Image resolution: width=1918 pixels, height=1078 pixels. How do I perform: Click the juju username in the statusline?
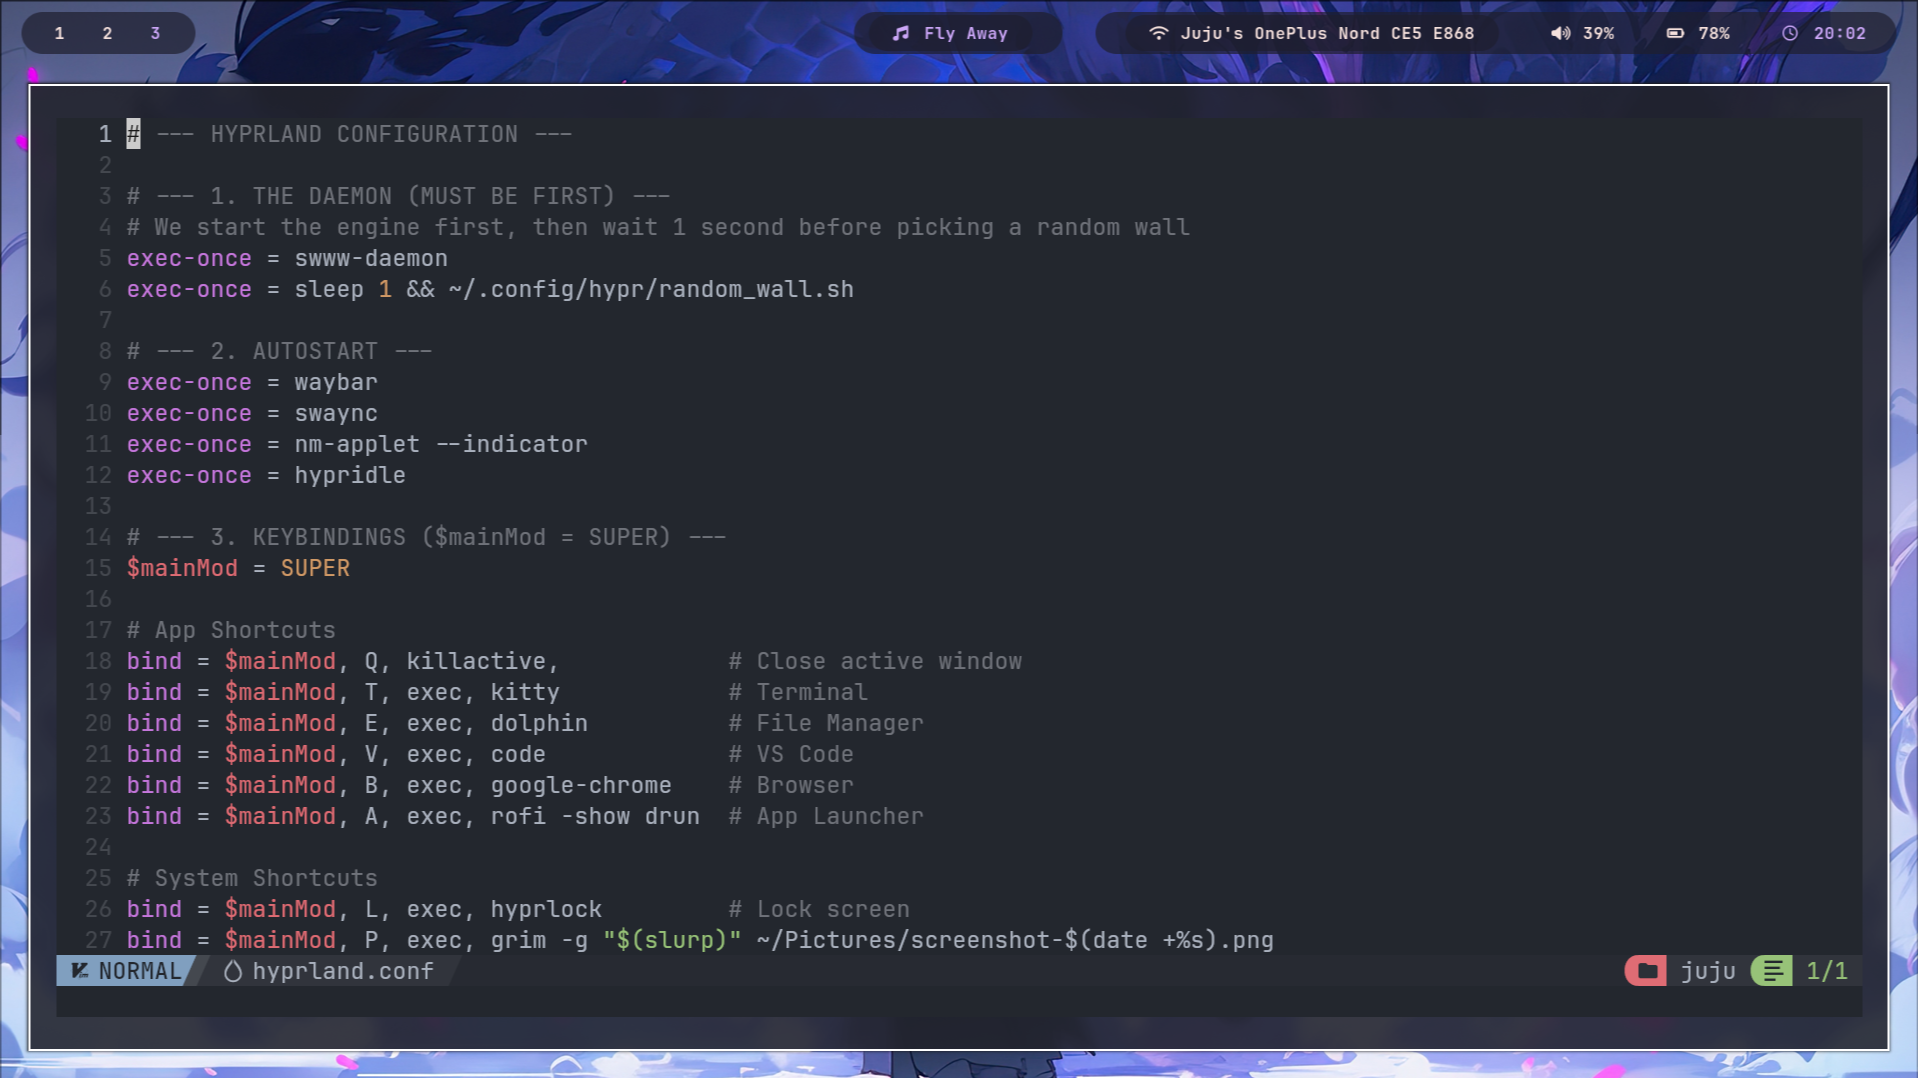point(1706,971)
